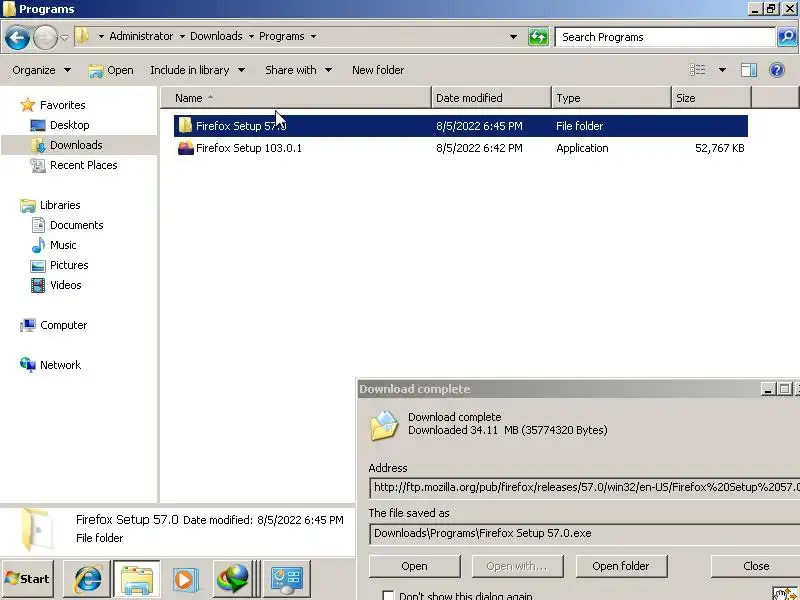Toggle the preview pane icon
The height and width of the screenshot is (600, 800).
click(748, 70)
